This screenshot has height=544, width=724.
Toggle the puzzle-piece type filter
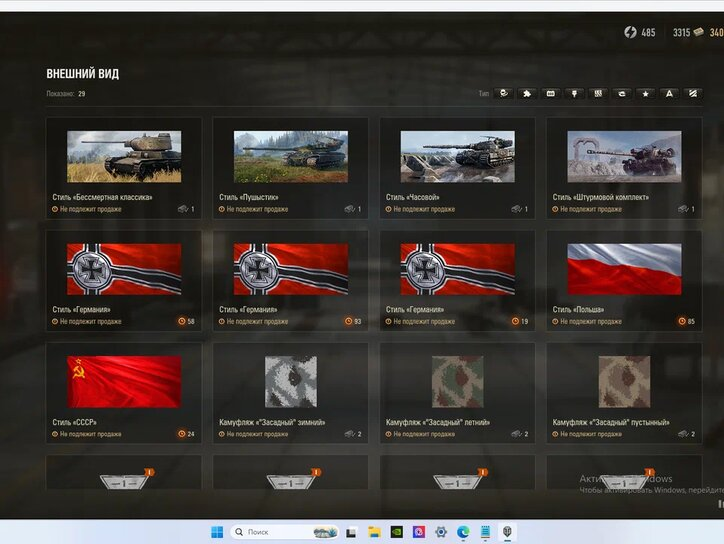point(527,94)
